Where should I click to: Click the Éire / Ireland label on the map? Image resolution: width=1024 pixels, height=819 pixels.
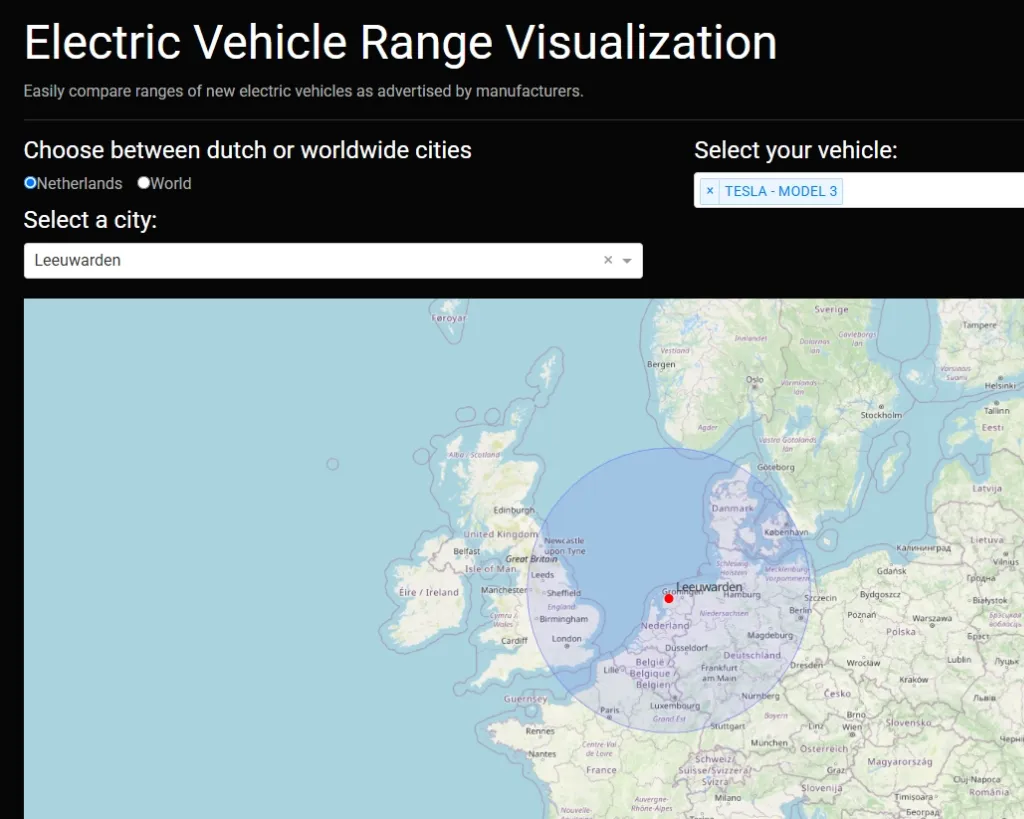point(428,592)
